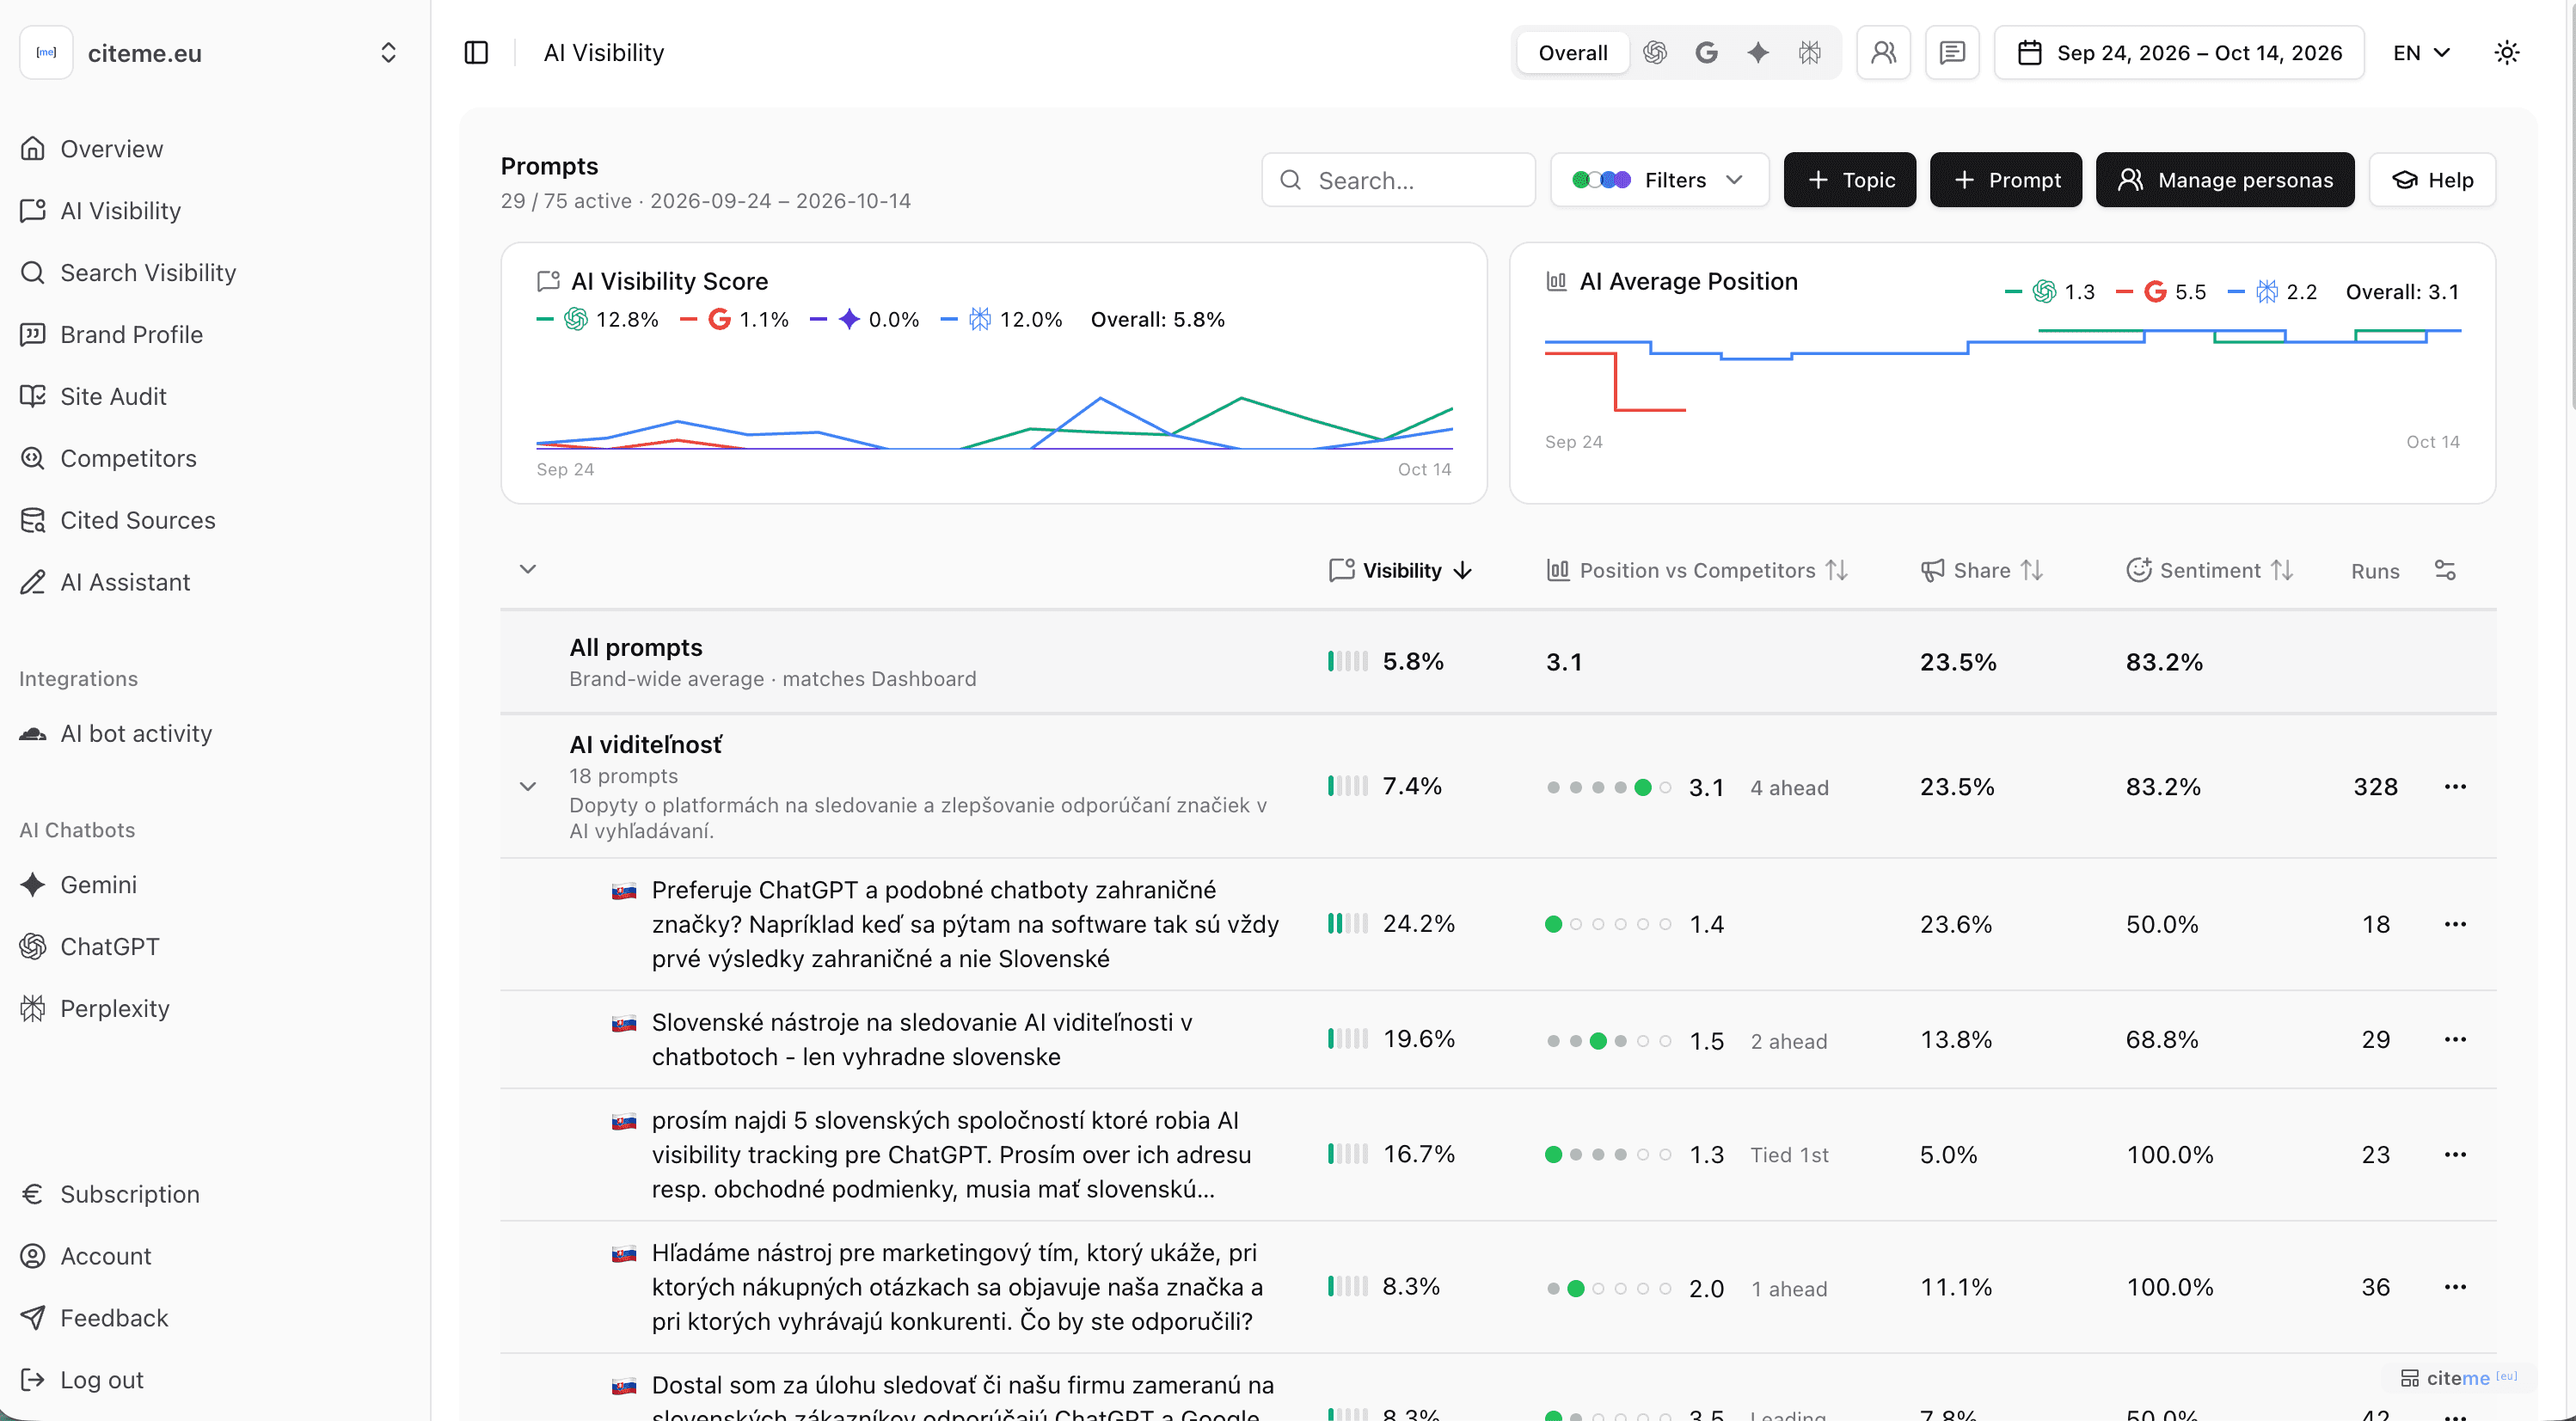This screenshot has width=2576, height=1421.
Task: Select the Perplexity engine filter icon
Action: pyautogui.click(x=1810, y=53)
